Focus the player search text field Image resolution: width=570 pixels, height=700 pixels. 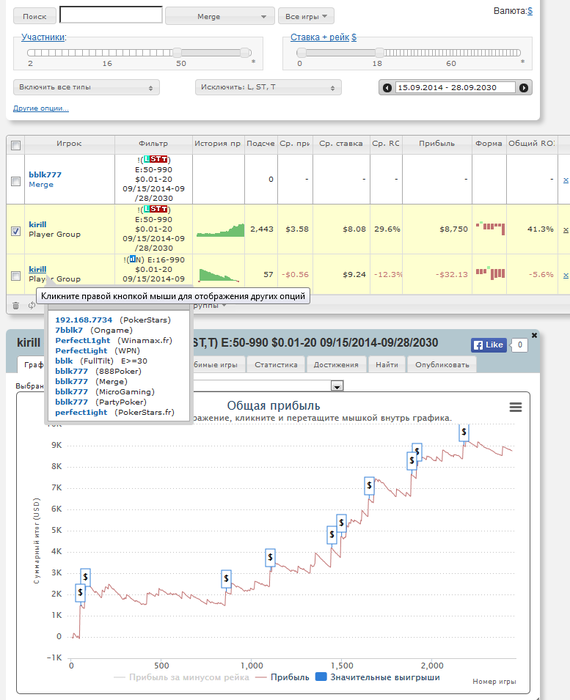pyautogui.click(x=111, y=15)
